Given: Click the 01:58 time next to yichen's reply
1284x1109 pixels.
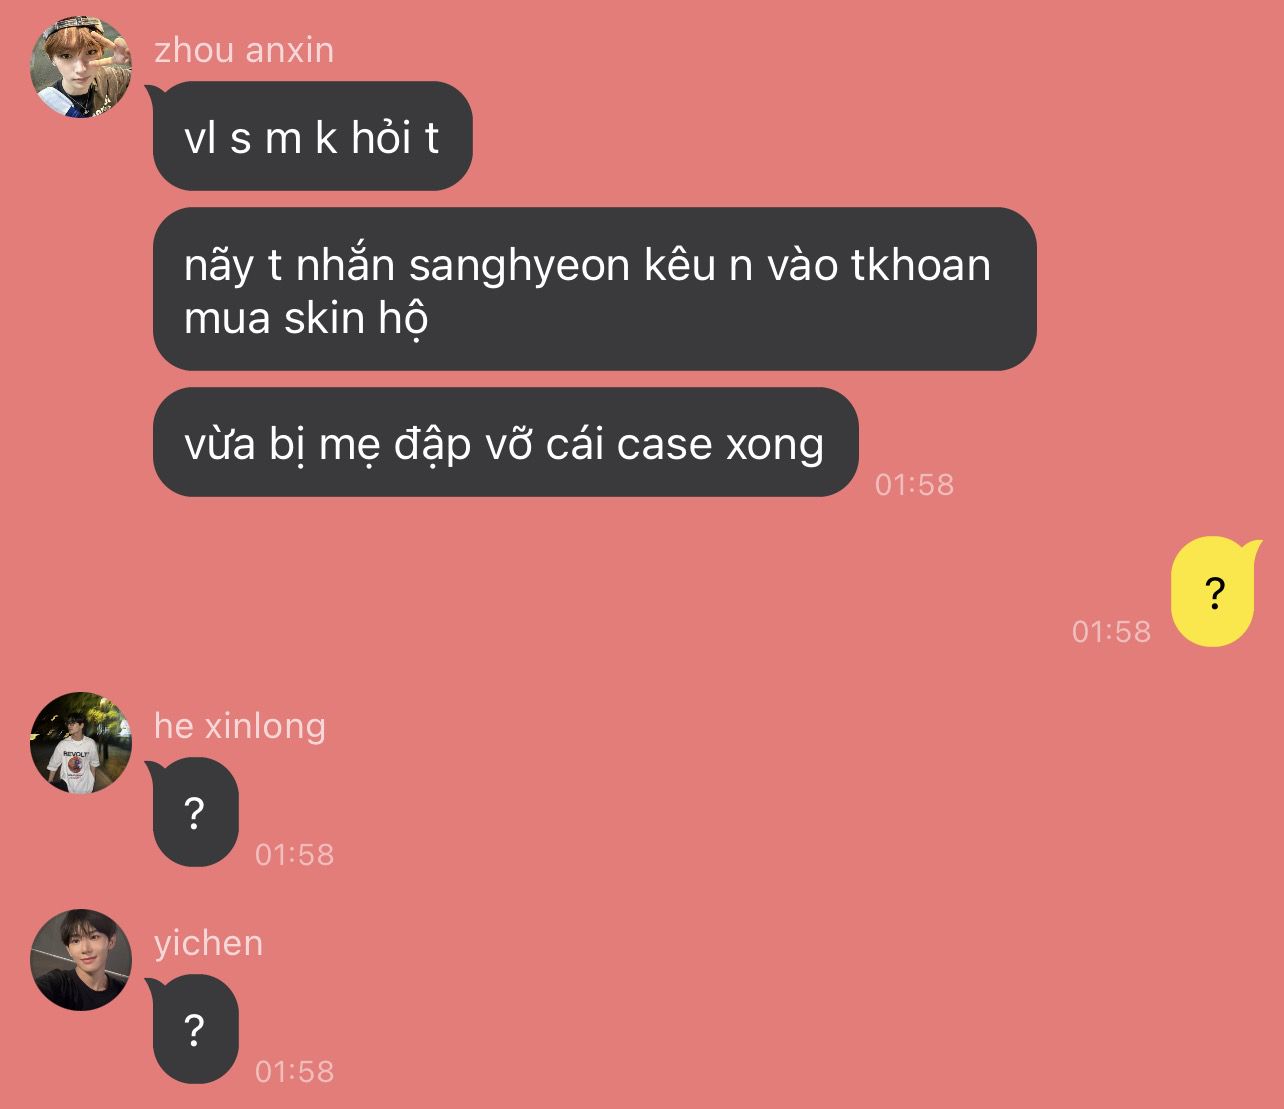Looking at the screenshot, I should coord(294,1072).
